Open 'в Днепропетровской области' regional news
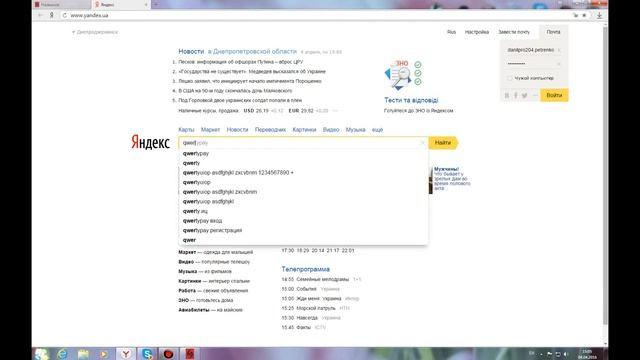Screen dimensions: 640x360 click(252, 51)
